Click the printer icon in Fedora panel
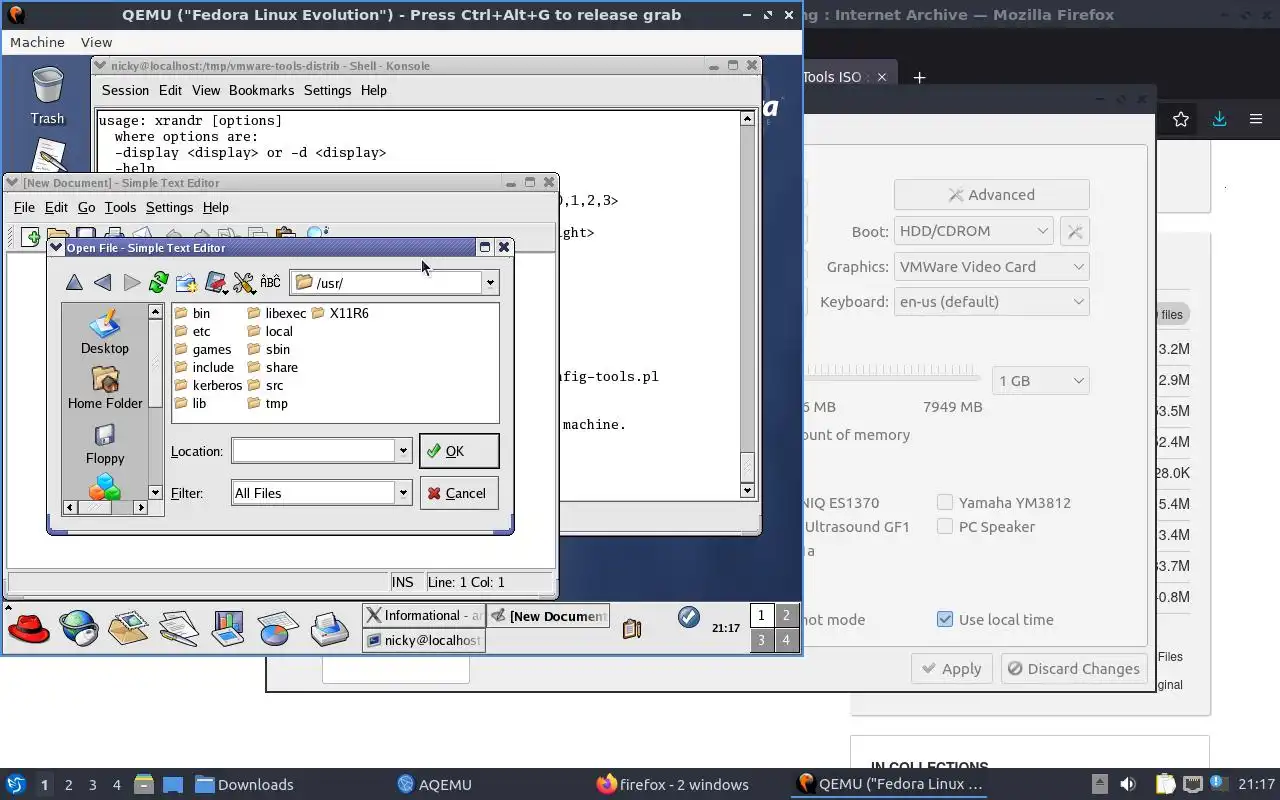The image size is (1280, 800). click(328, 628)
